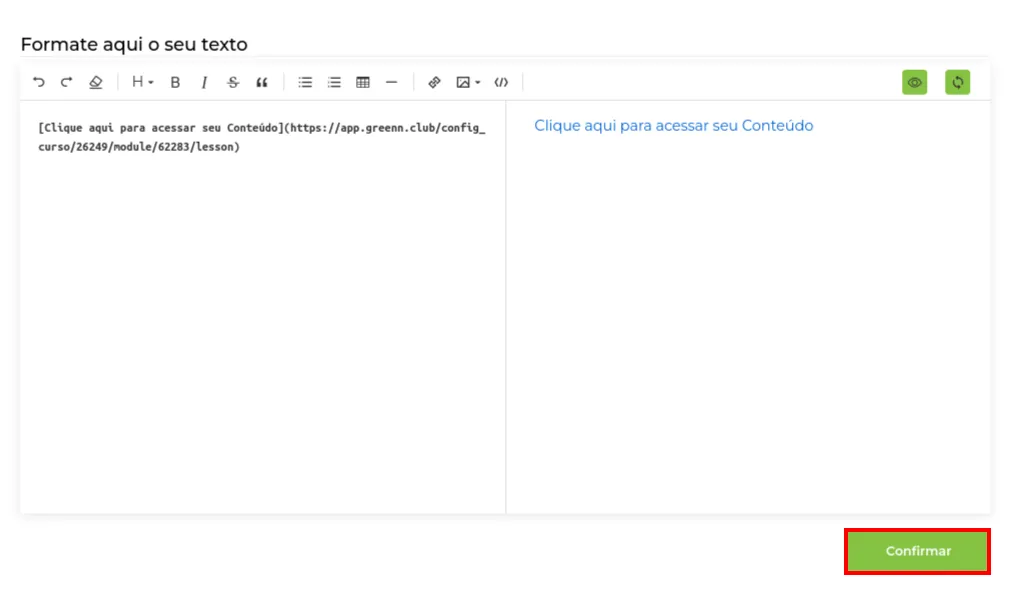1016x599 pixels.
Task: Redo the last edit
Action: 67,82
